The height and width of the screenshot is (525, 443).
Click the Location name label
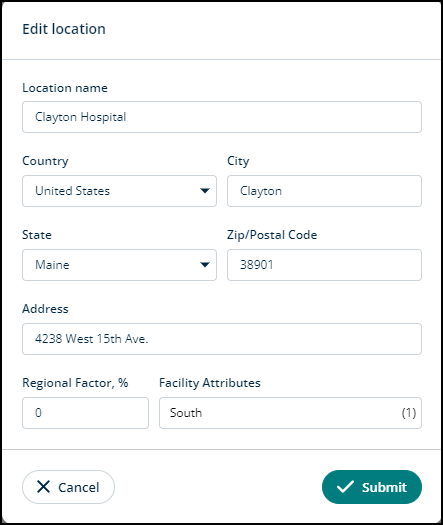point(65,88)
